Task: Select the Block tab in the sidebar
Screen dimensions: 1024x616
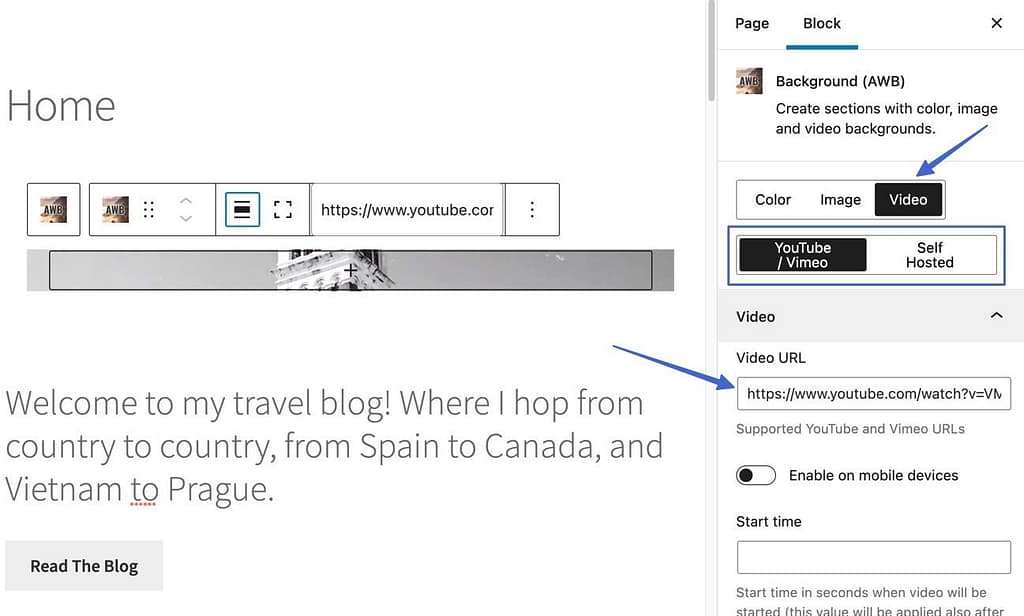Action: 822,23
